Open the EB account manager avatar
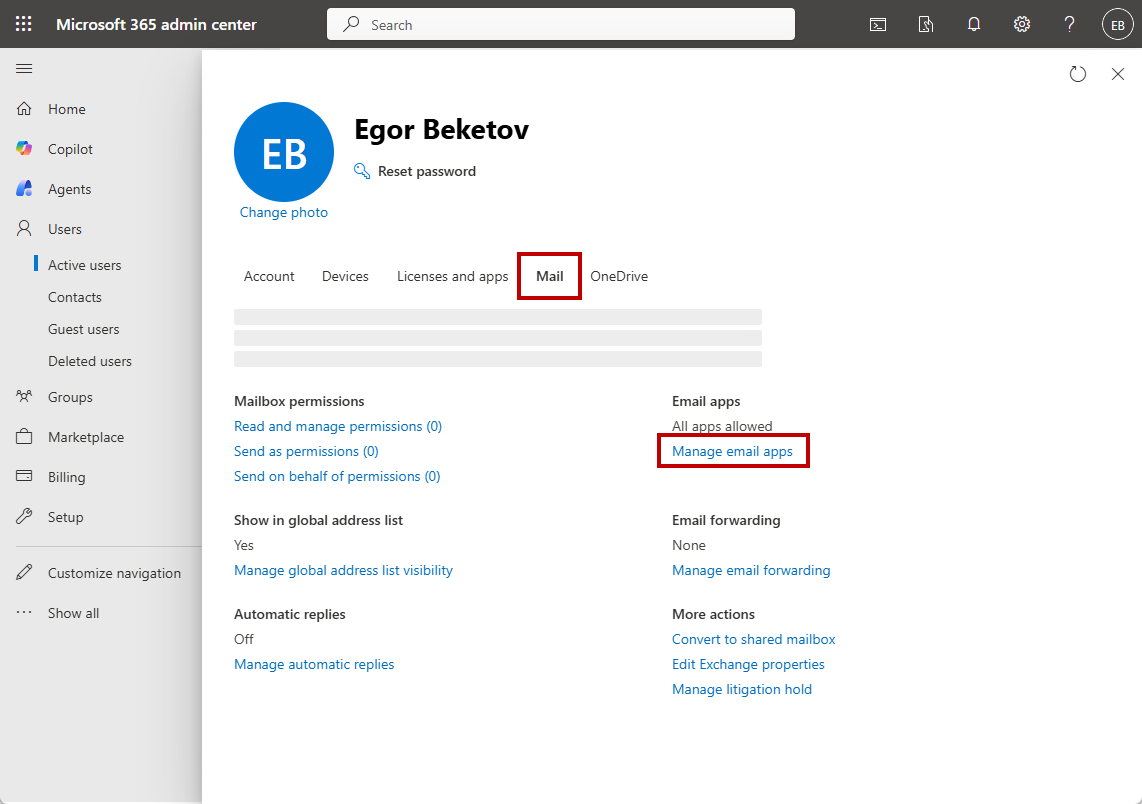The height and width of the screenshot is (804, 1142). [1117, 25]
